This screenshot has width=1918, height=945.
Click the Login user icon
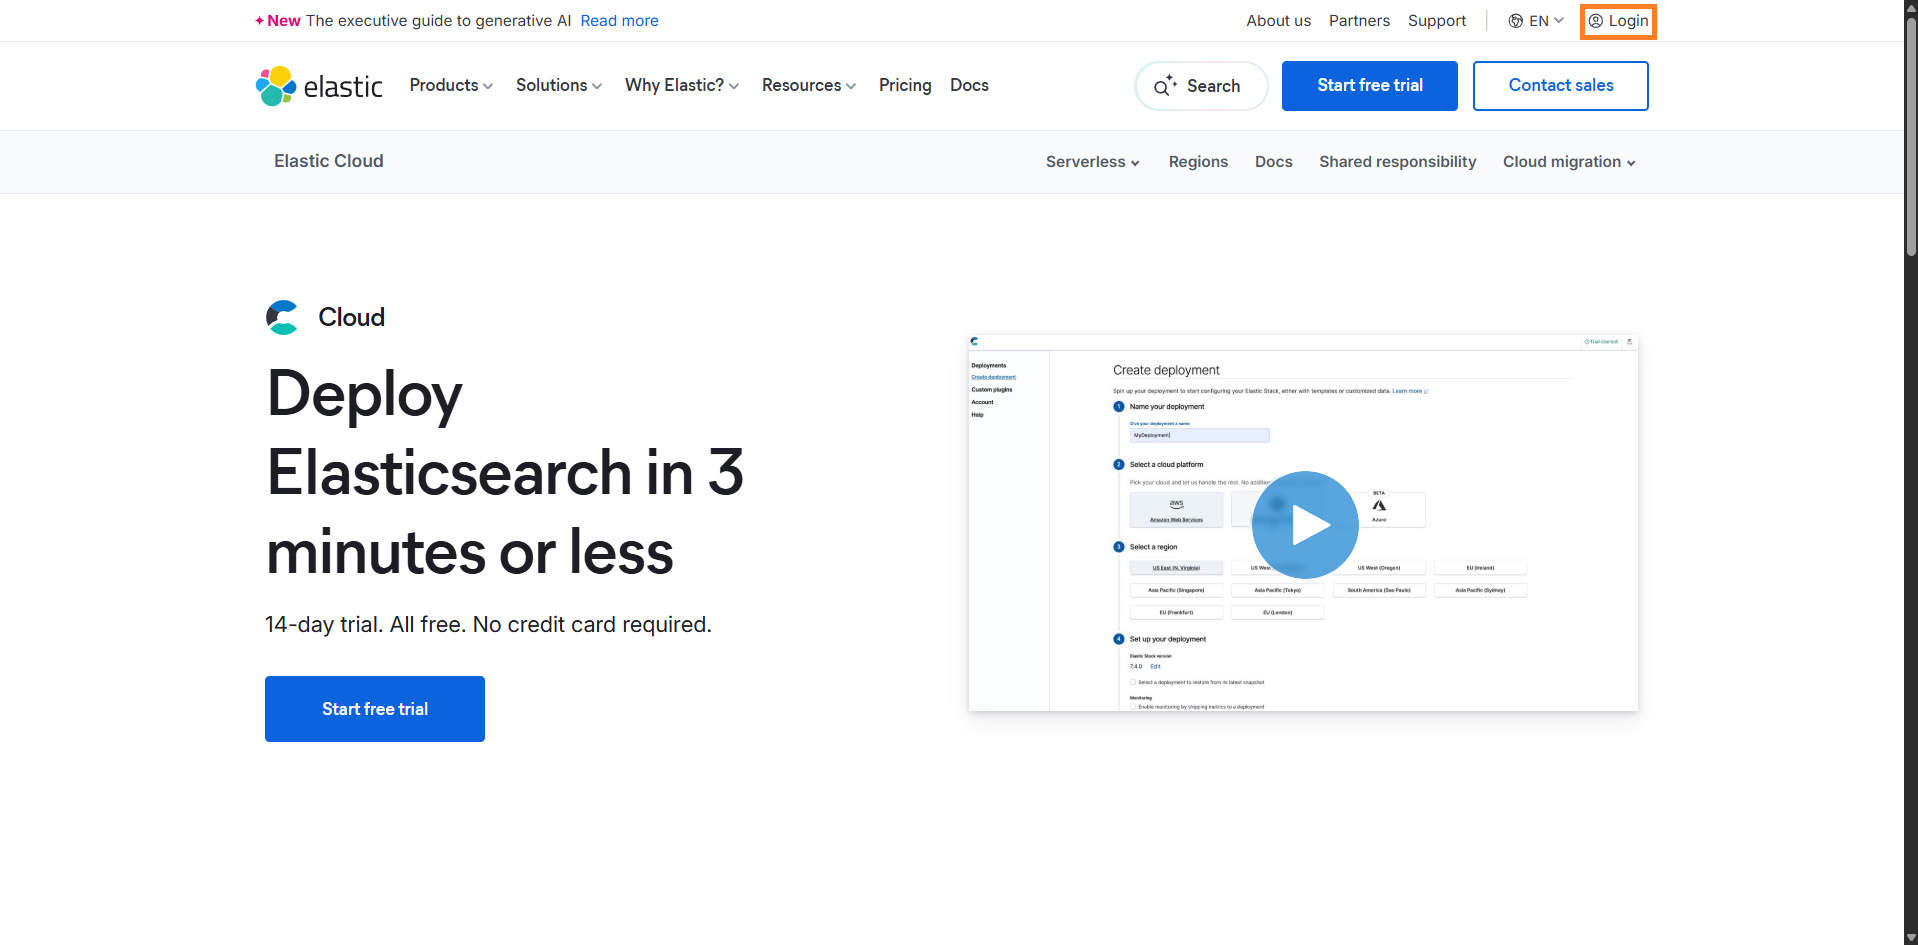(1596, 21)
